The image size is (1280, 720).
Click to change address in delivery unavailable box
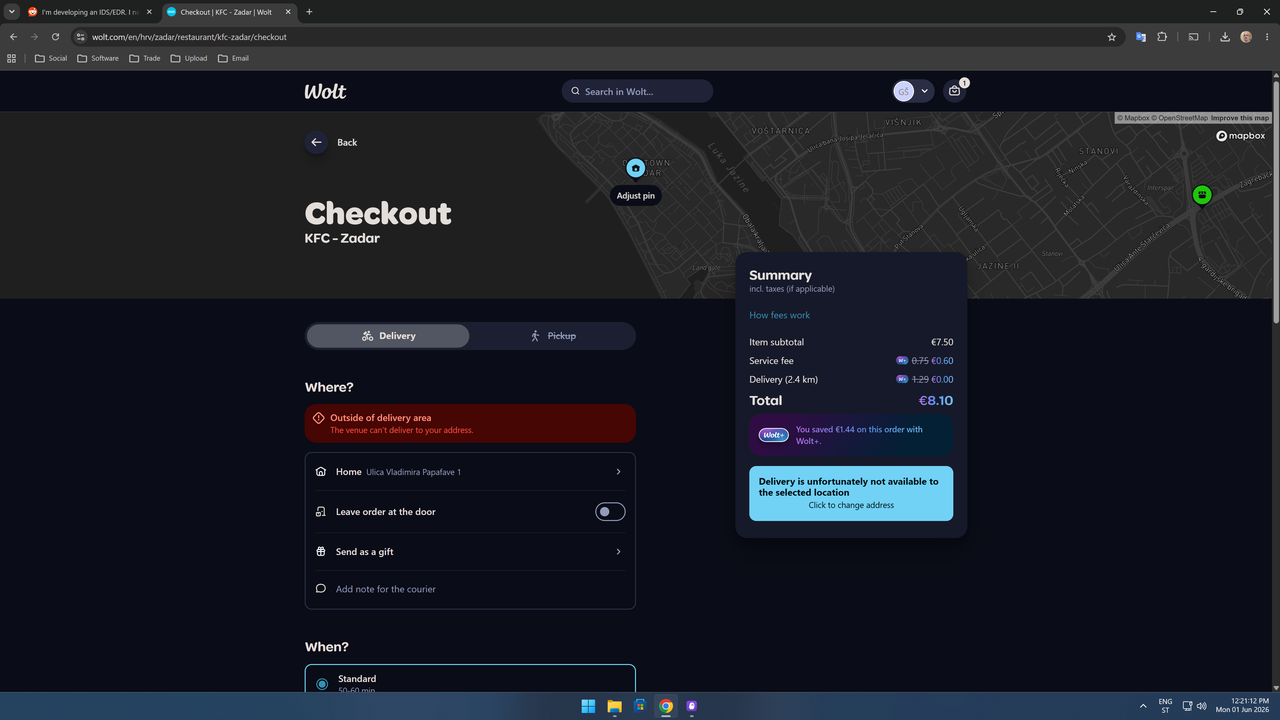851,493
